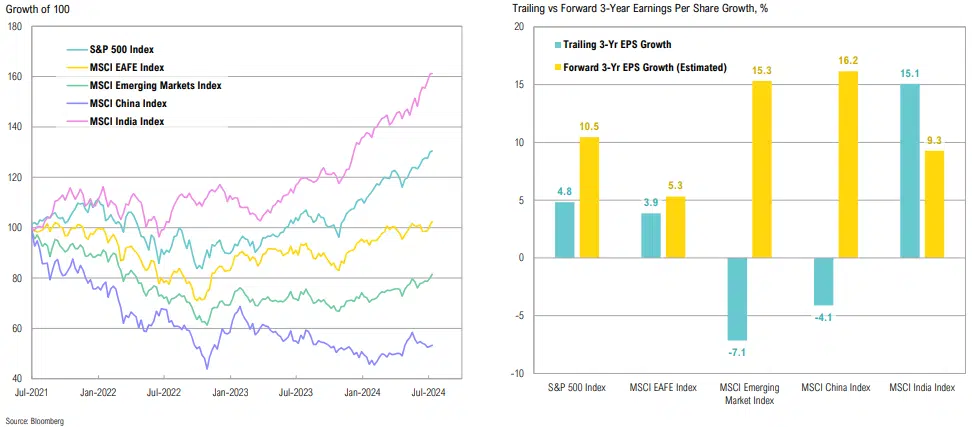Click the Jul-2024 x-axis label
The width and height of the screenshot is (972, 427).
[x=428, y=392]
